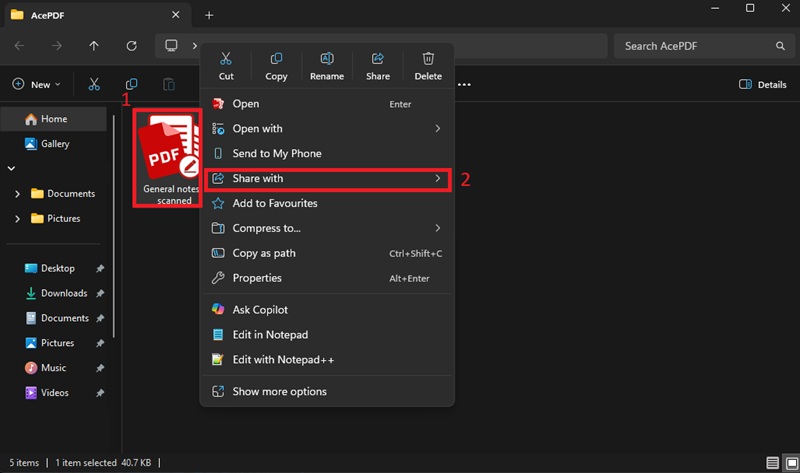The image size is (800, 473).
Task: Click the '1 item selected 40.7 KB' status text
Action: (x=103, y=463)
